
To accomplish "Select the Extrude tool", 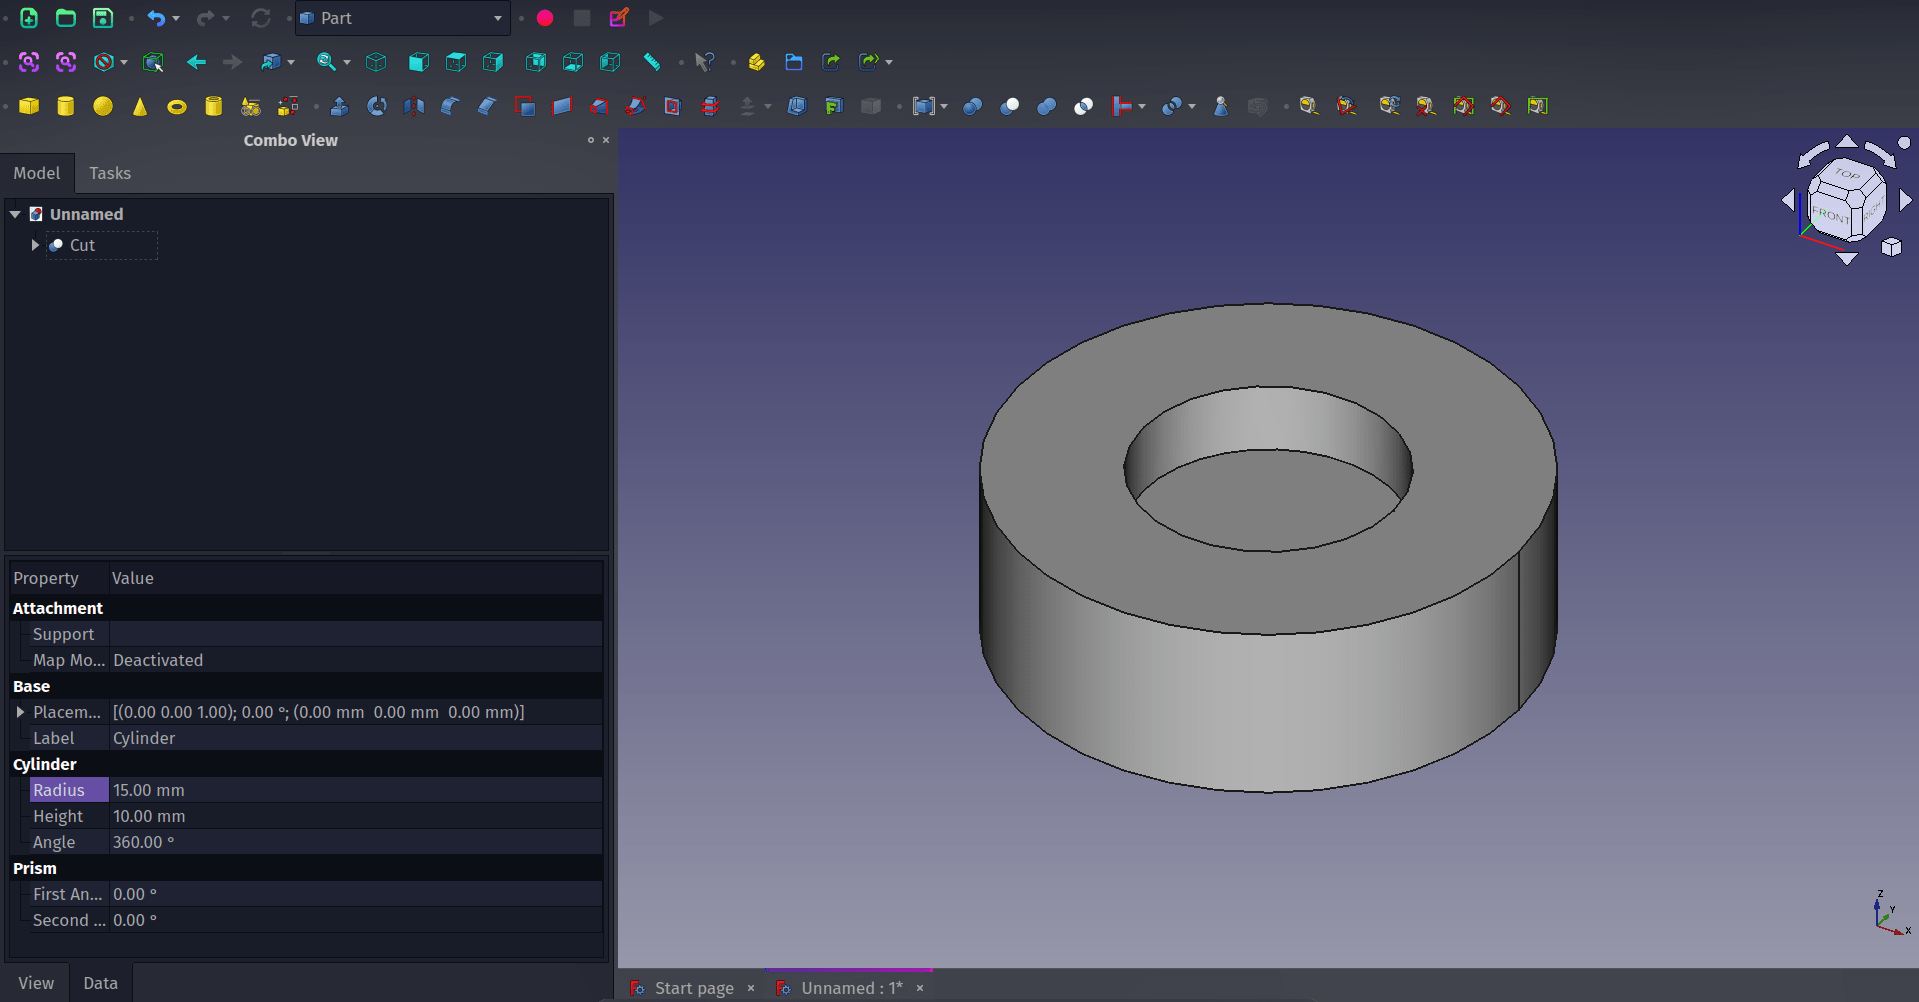I will [339, 106].
